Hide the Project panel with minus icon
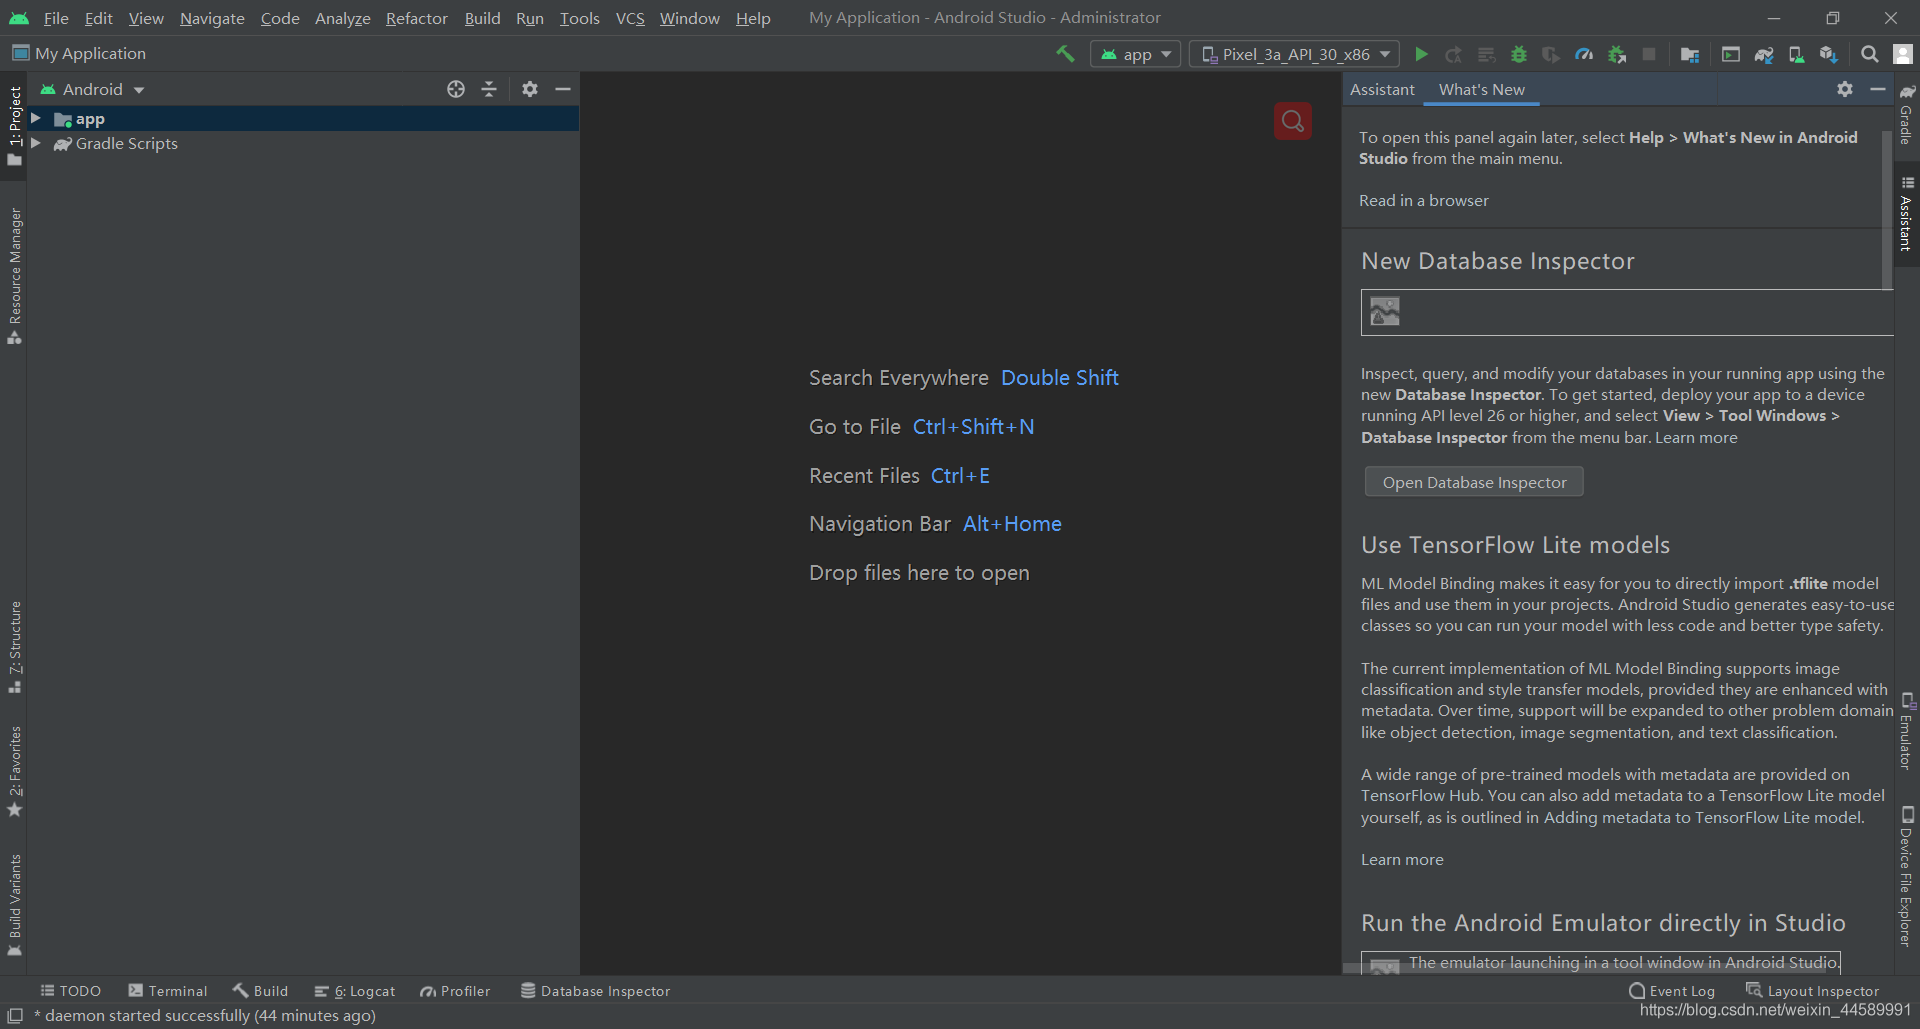This screenshot has height=1029, width=1920. 563,89
